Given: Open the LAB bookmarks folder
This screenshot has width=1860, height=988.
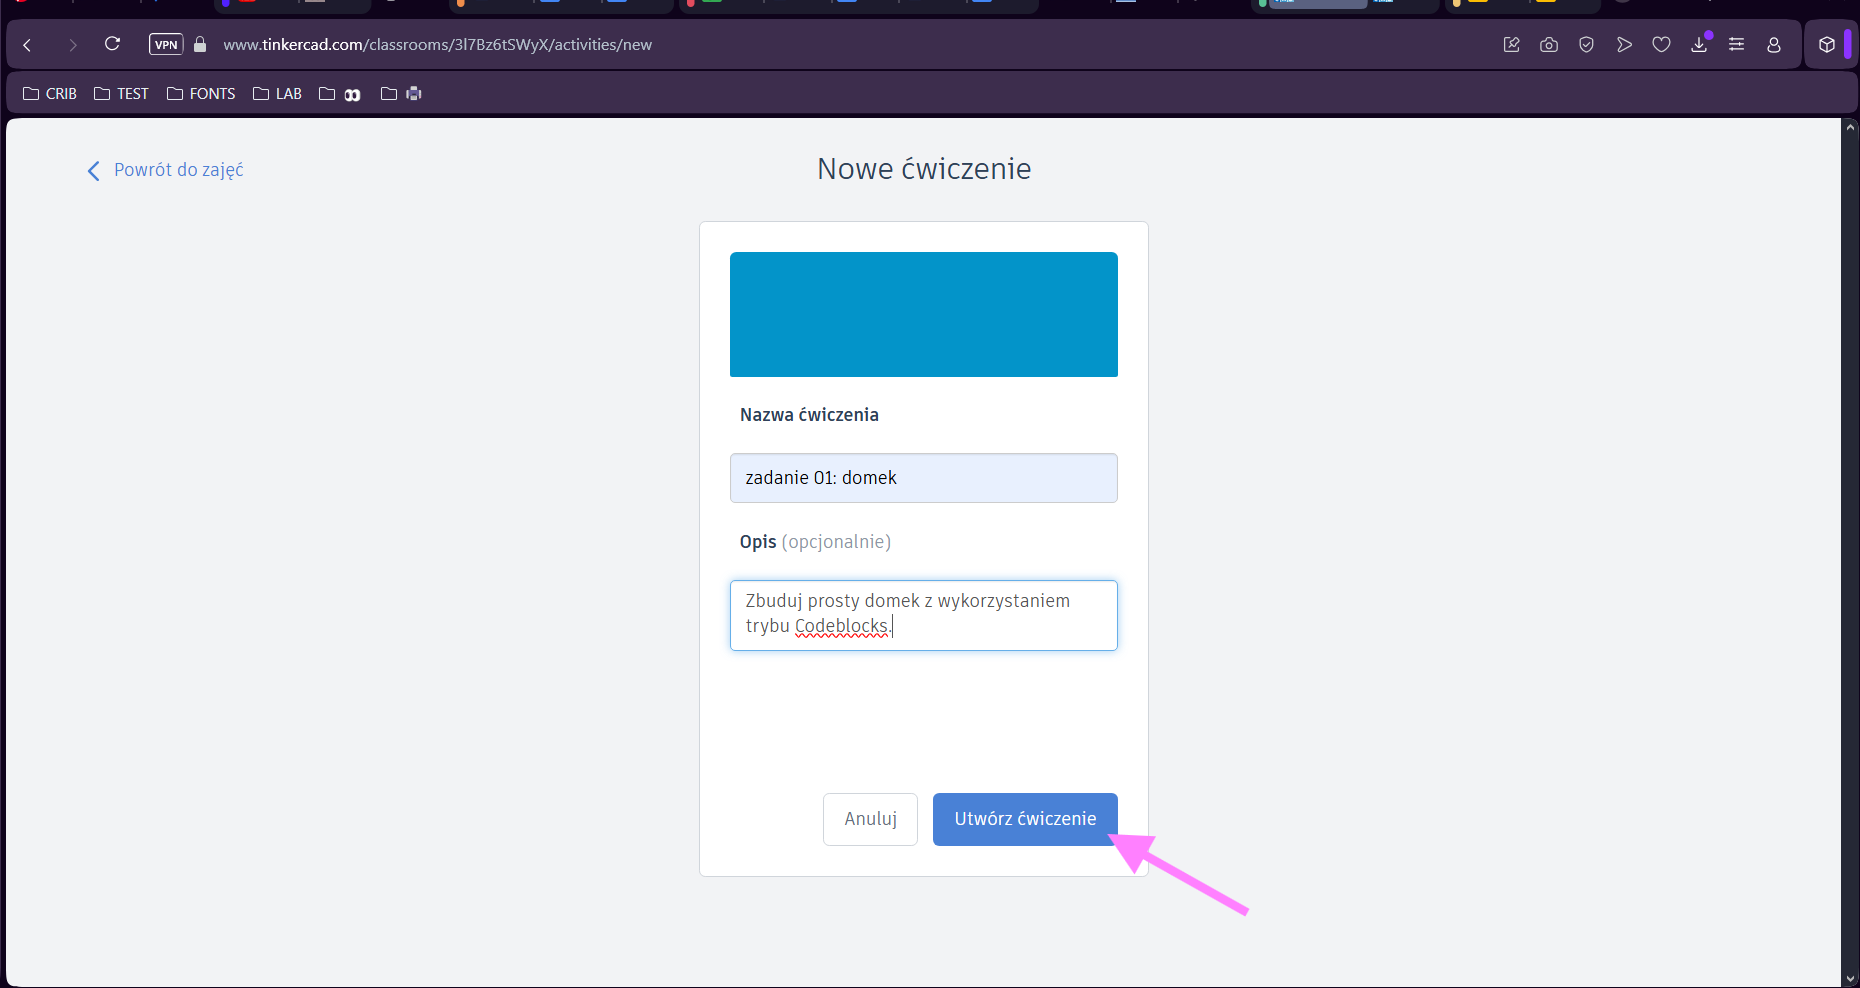Looking at the screenshot, I should 277,94.
